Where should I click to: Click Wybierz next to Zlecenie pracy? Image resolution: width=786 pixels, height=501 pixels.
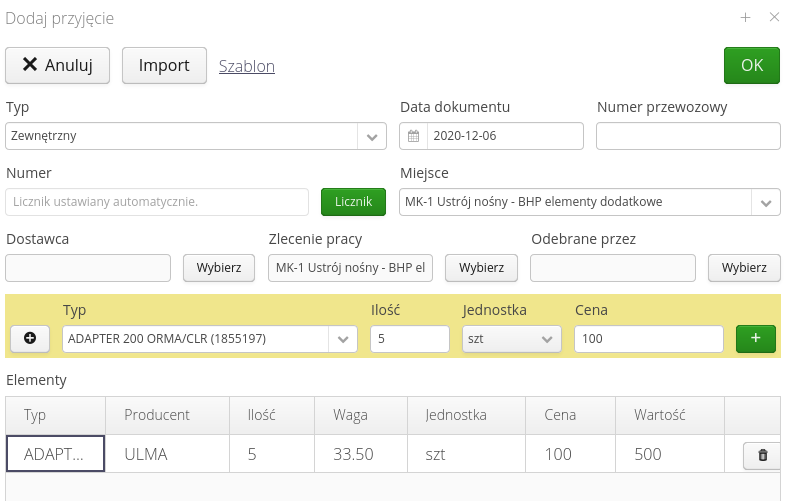coord(481,268)
